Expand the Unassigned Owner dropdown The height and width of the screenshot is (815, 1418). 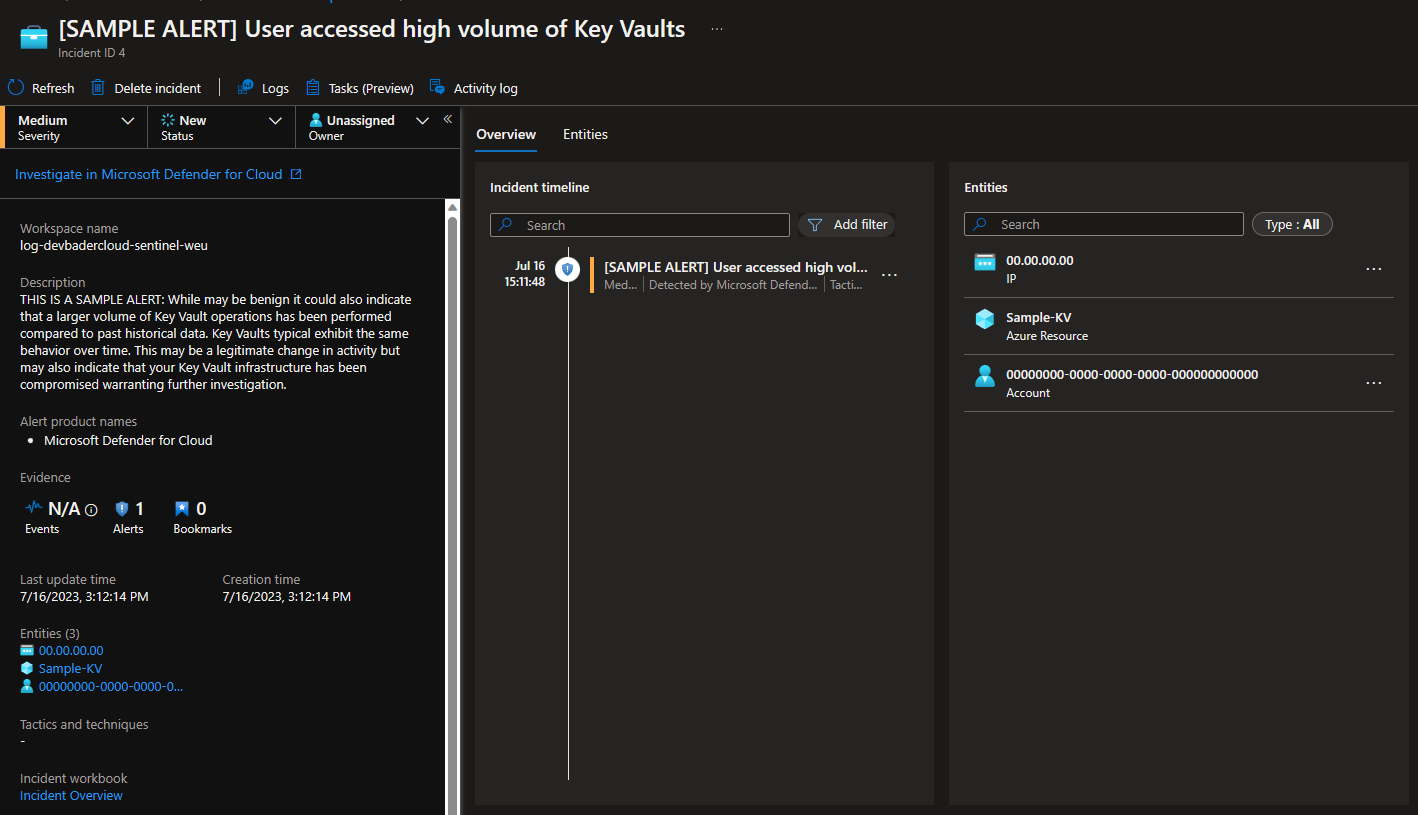coord(368,127)
